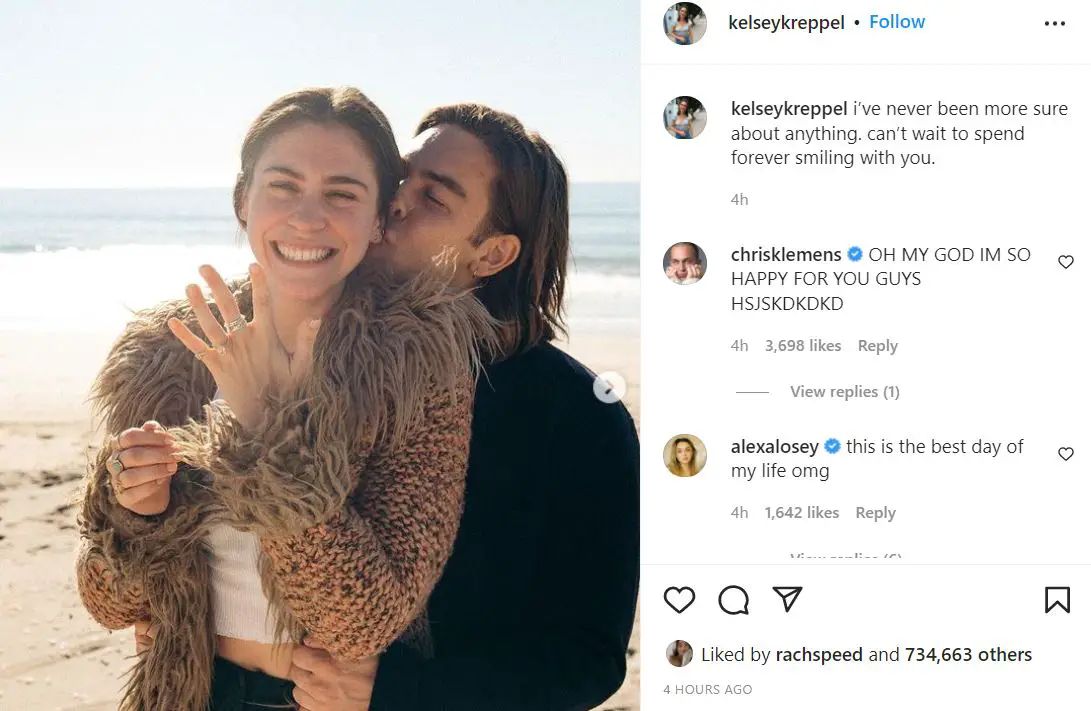Open kelseykreppel profile from header username
This screenshot has width=1091, height=711.
[x=787, y=22]
